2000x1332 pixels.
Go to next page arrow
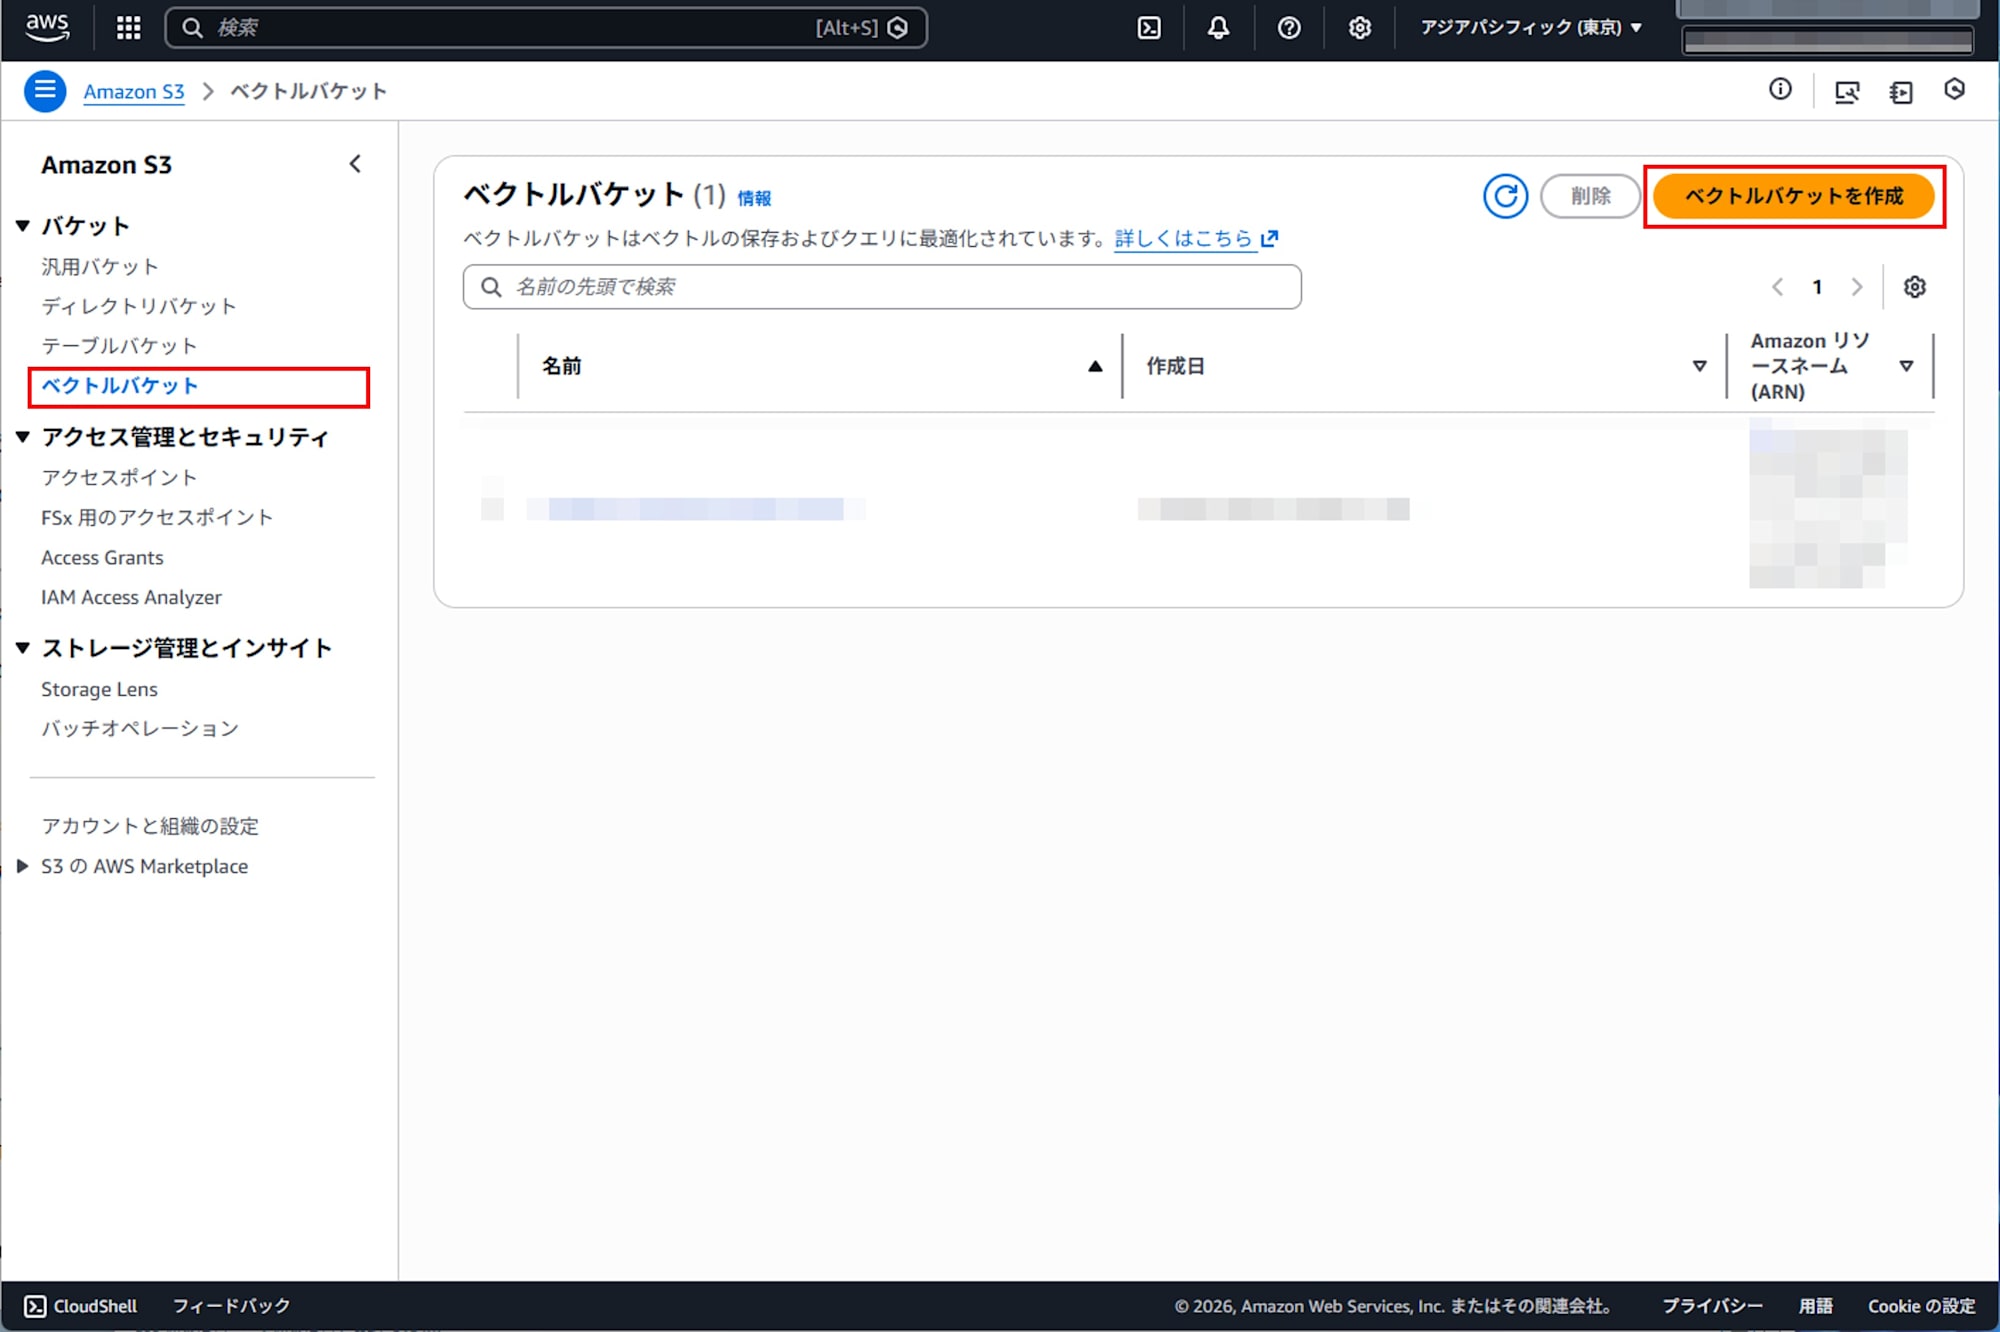[x=1856, y=287]
